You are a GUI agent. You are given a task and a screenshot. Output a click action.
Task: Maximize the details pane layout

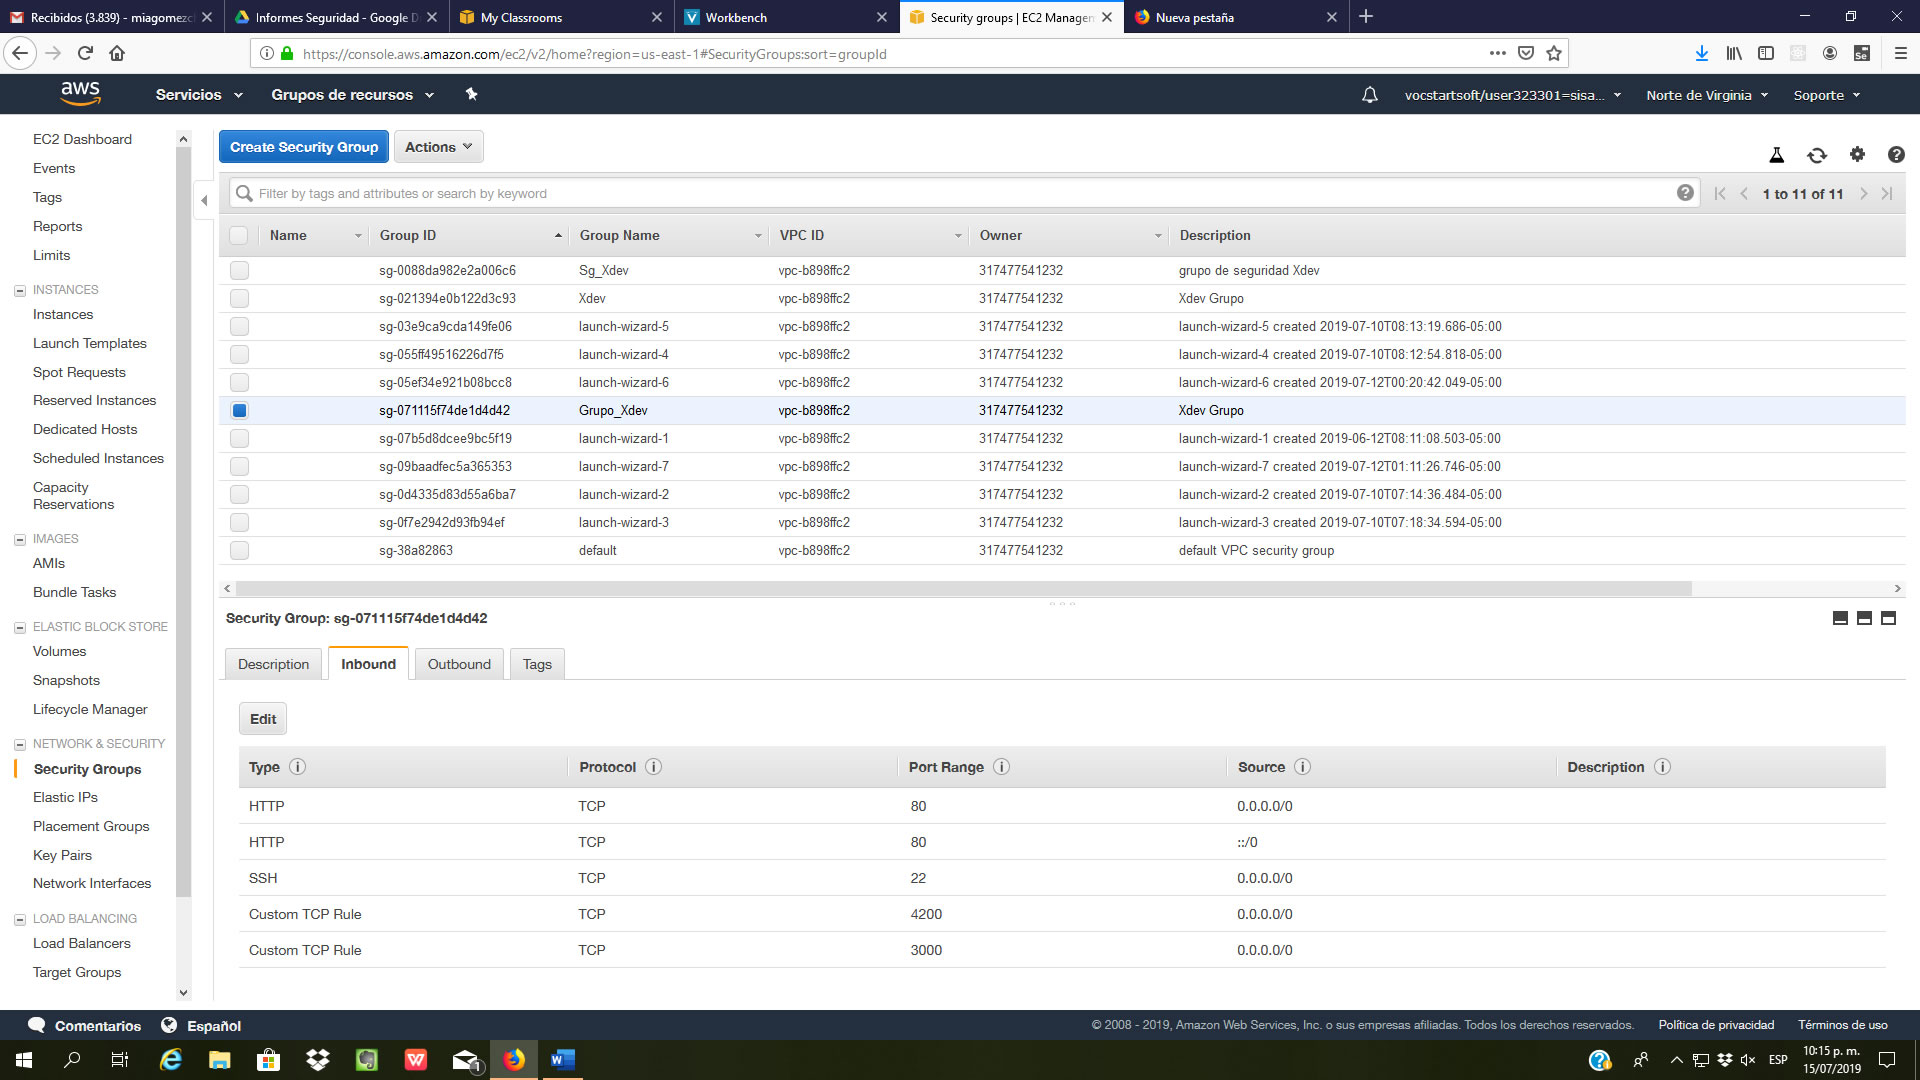(x=1888, y=618)
